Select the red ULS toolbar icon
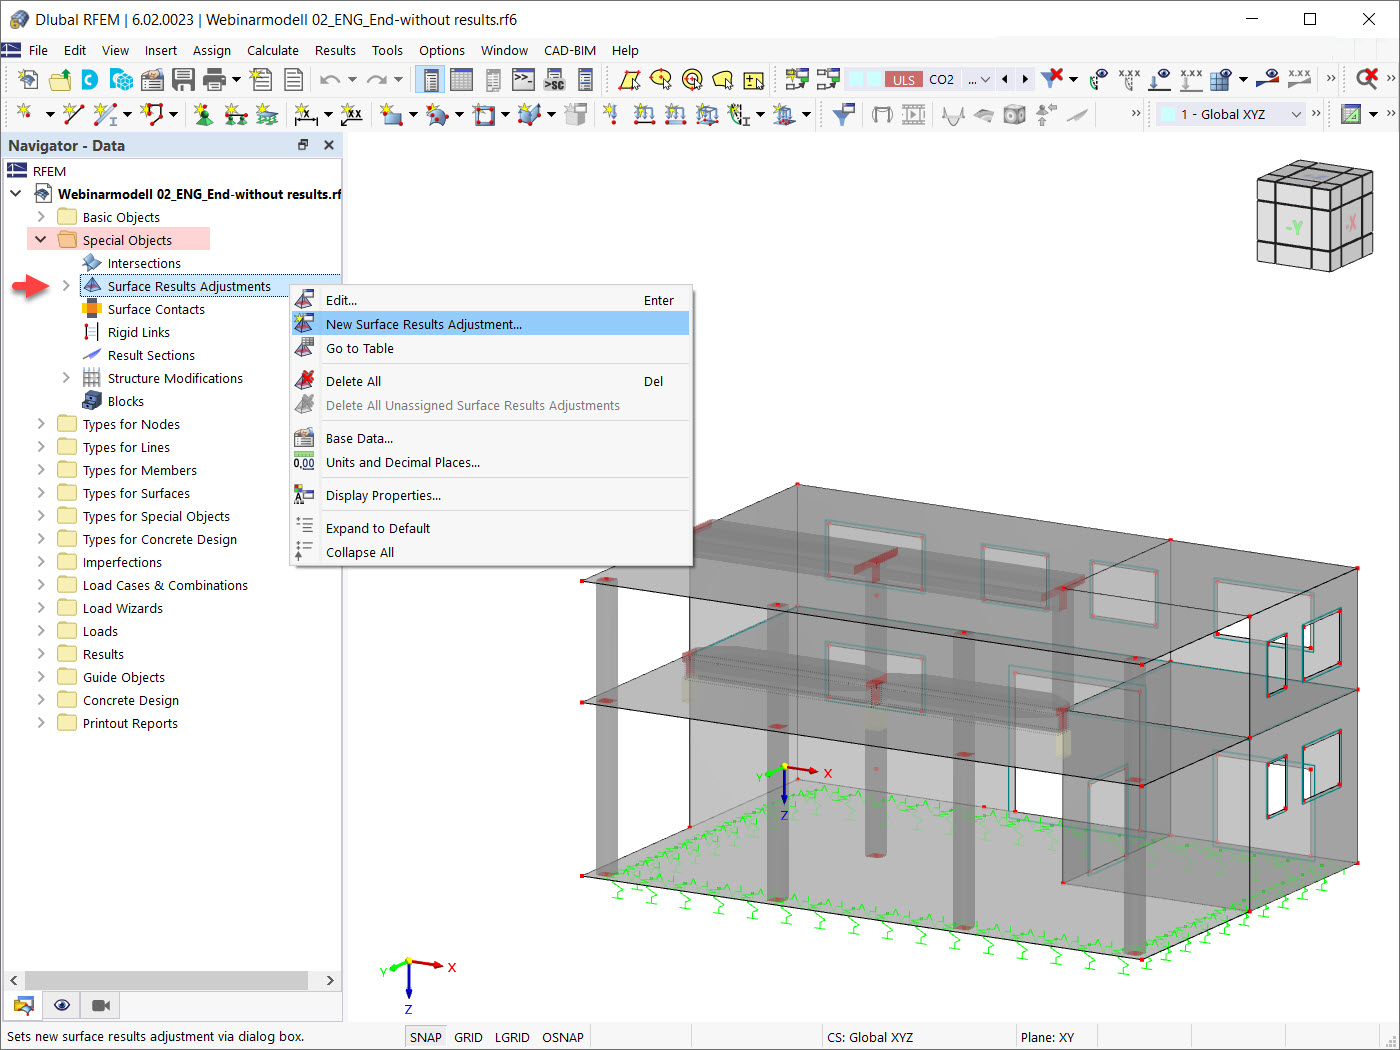 [904, 79]
